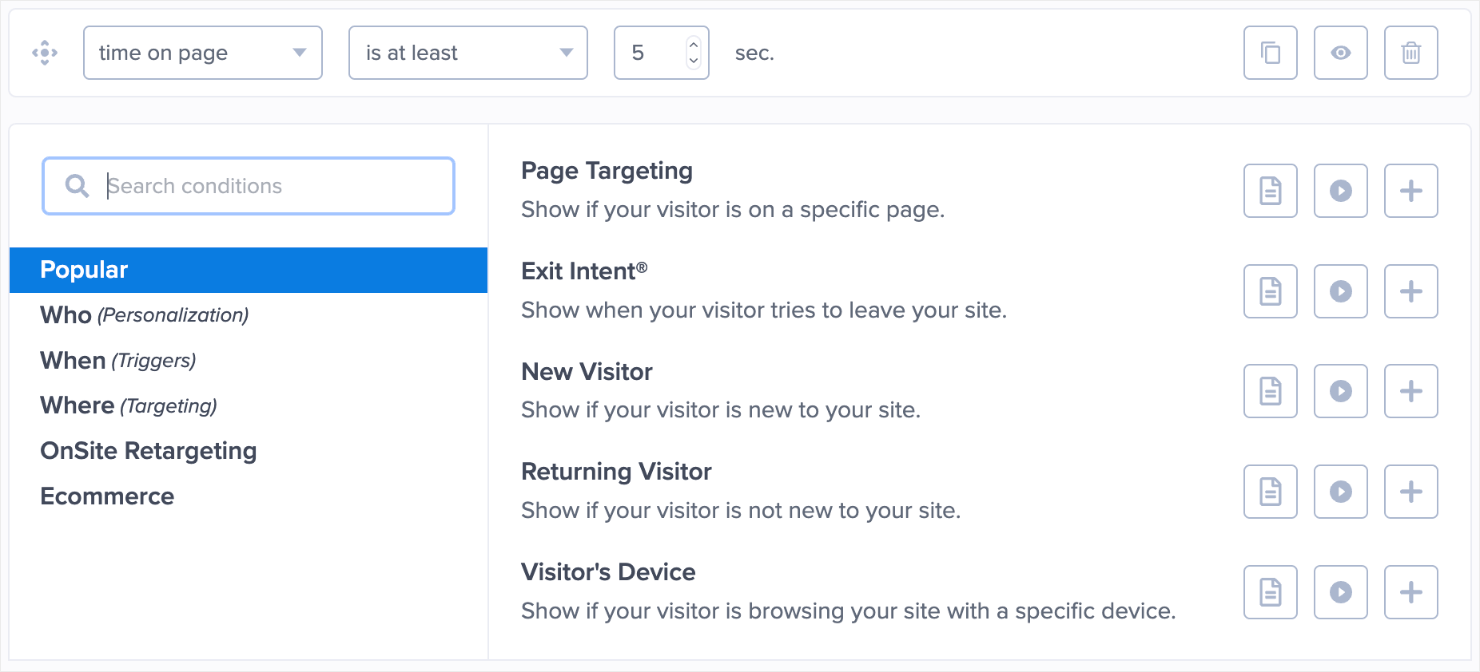The image size is (1480, 672).
Task: Toggle visibility eye for time on page rule
Action: [1340, 53]
